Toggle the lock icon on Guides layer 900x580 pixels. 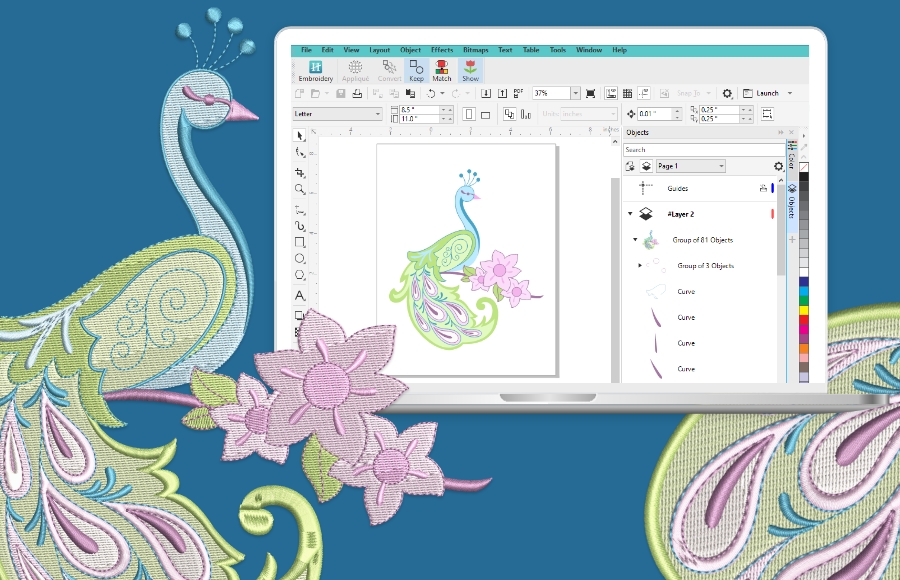763,188
